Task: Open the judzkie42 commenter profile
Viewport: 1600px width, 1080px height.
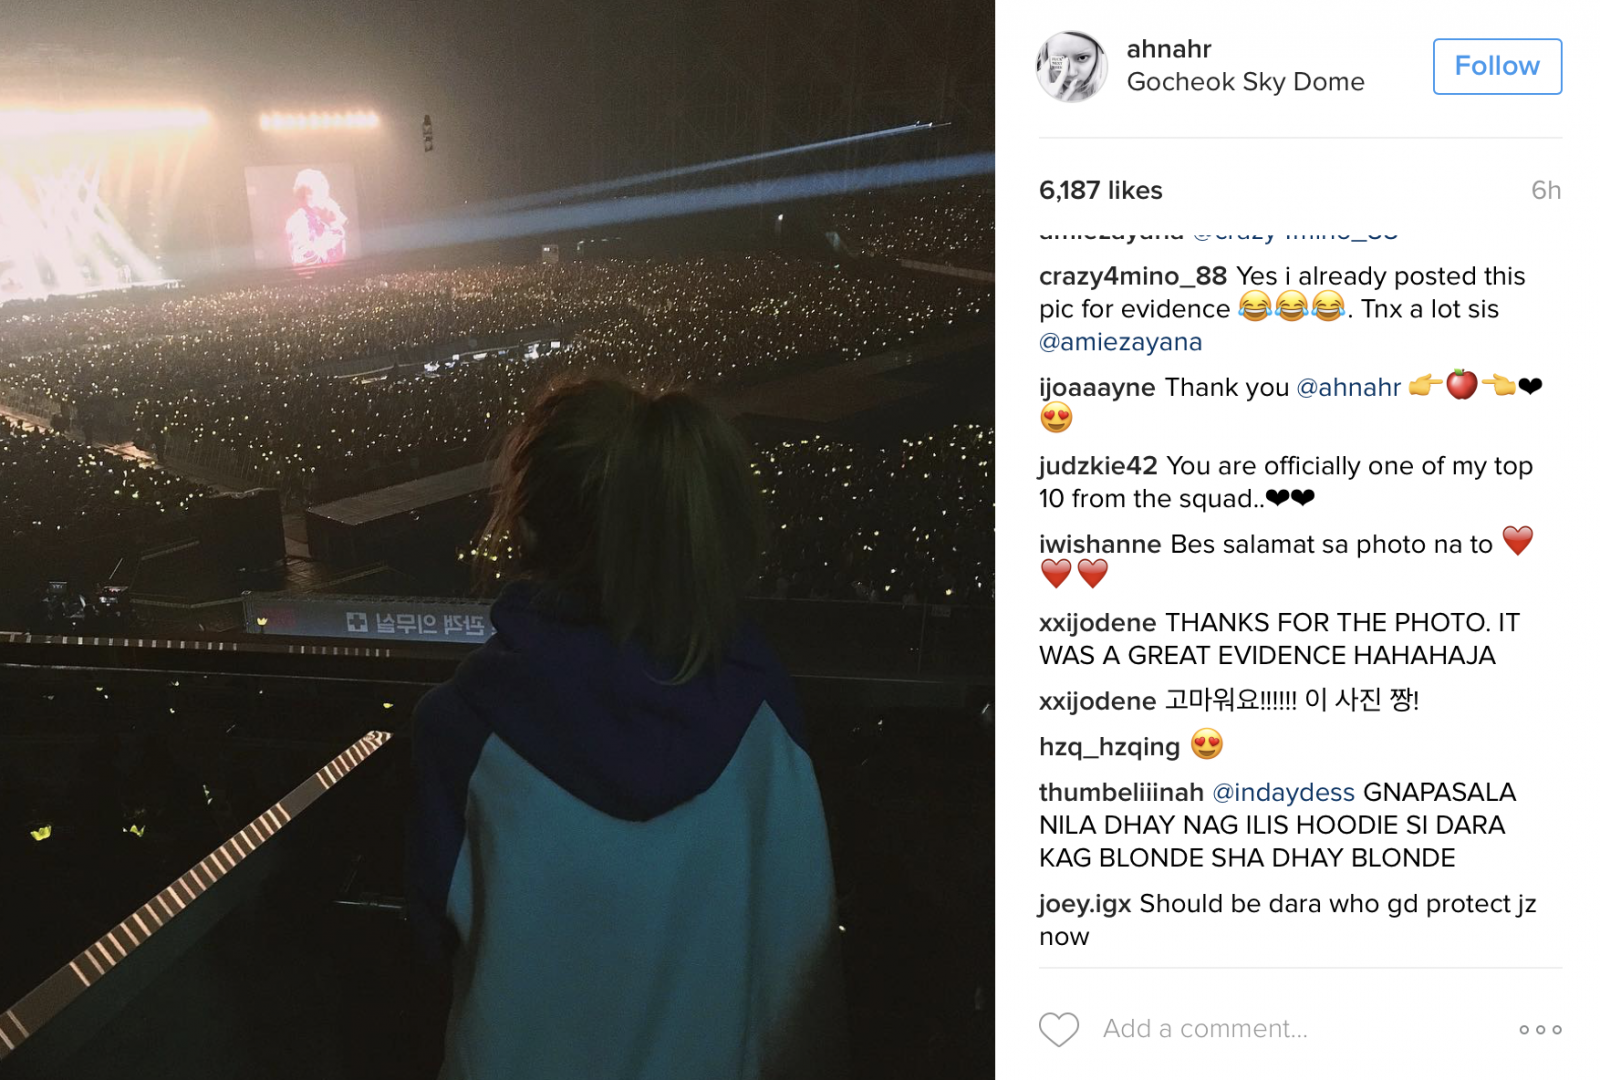Action: click(1098, 466)
